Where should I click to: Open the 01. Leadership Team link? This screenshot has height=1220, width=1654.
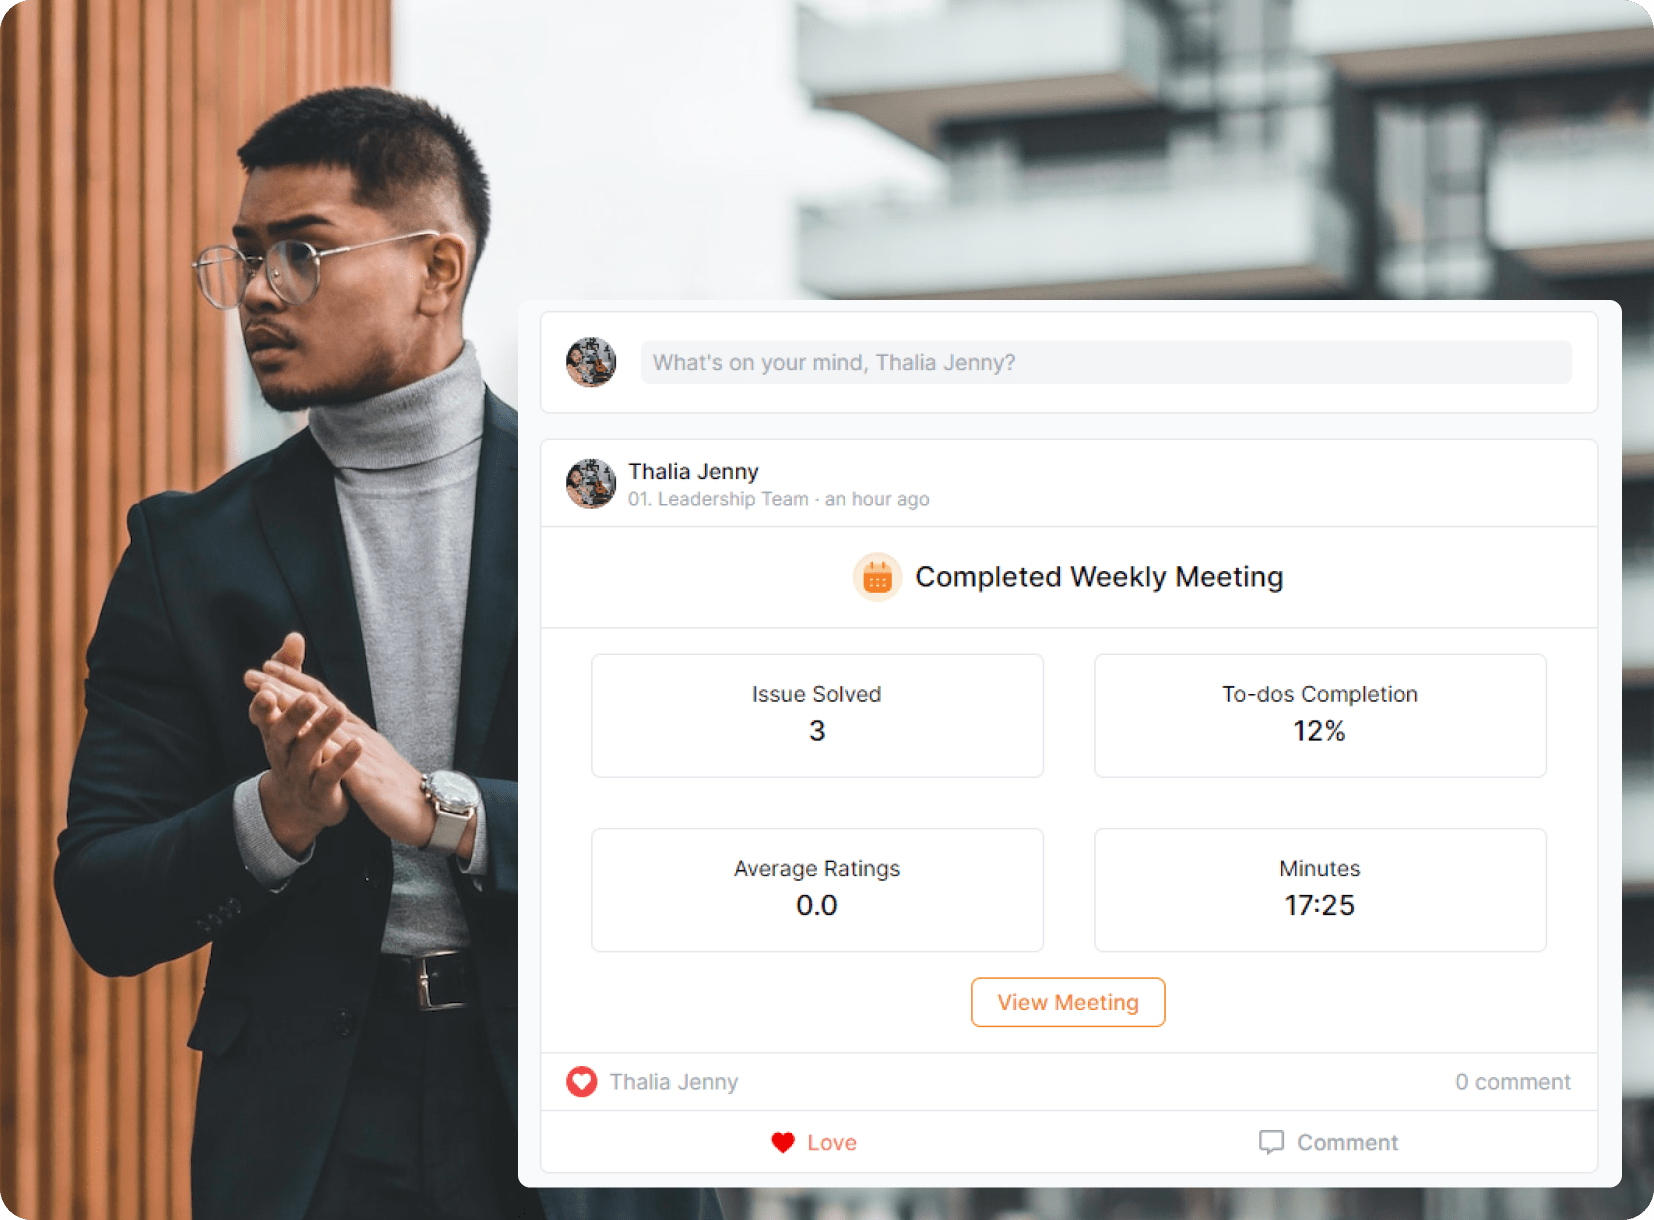click(718, 499)
